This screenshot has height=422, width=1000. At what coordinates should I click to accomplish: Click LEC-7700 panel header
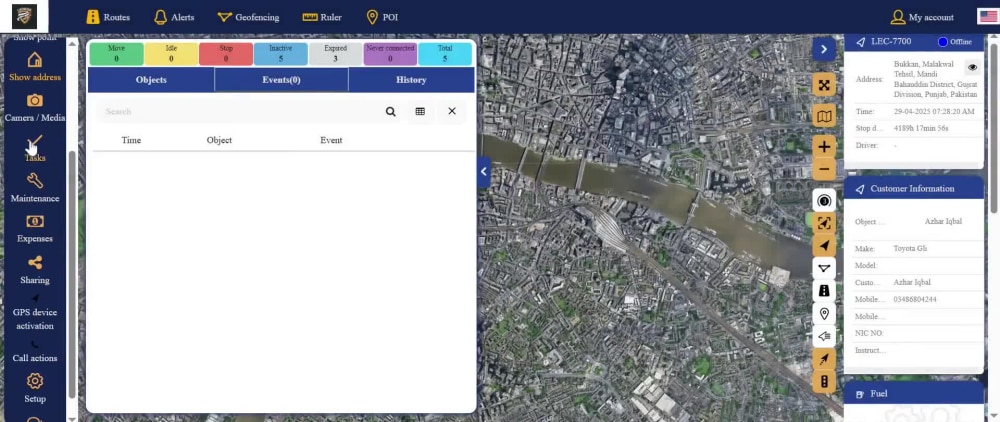tap(913, 41)
